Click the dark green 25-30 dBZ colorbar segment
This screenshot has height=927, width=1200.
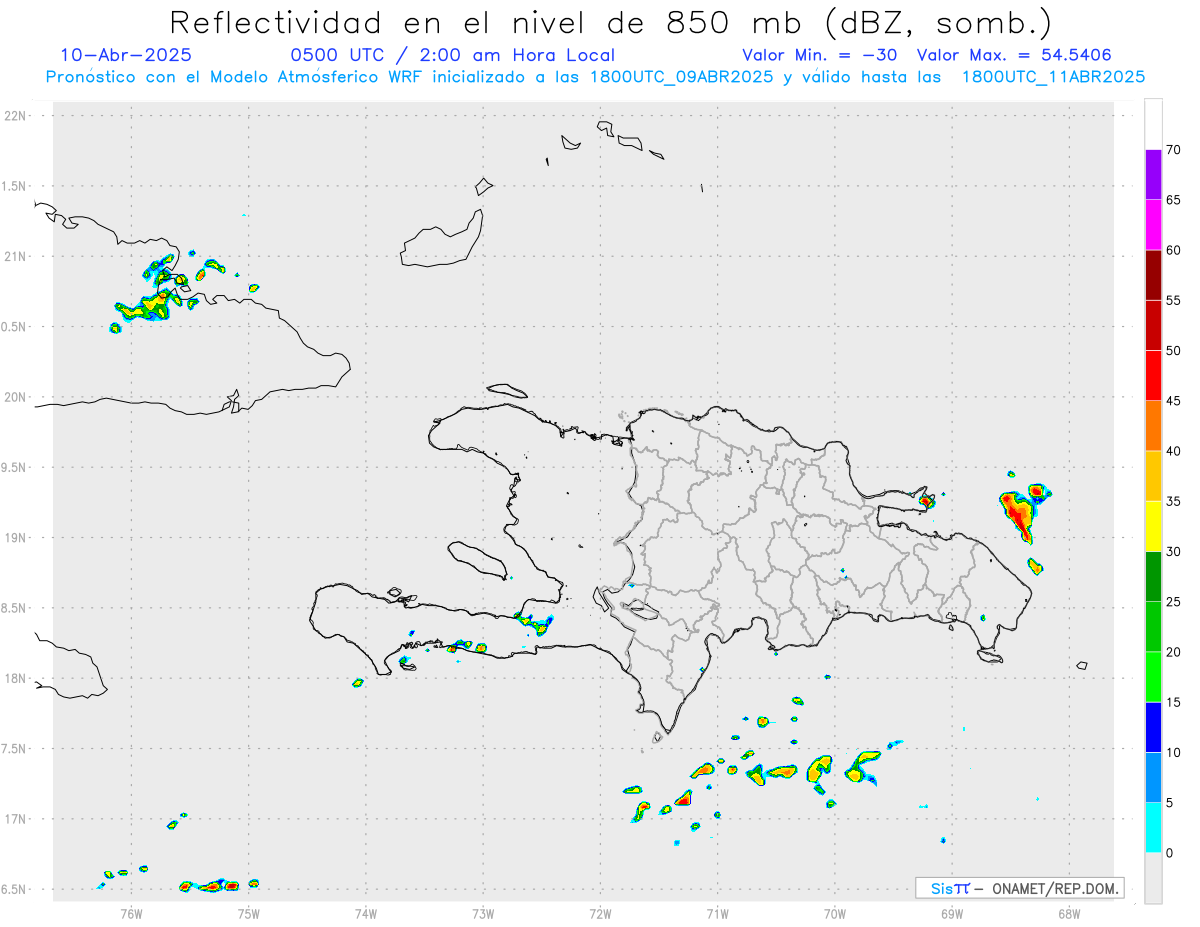pos(1153,577)
